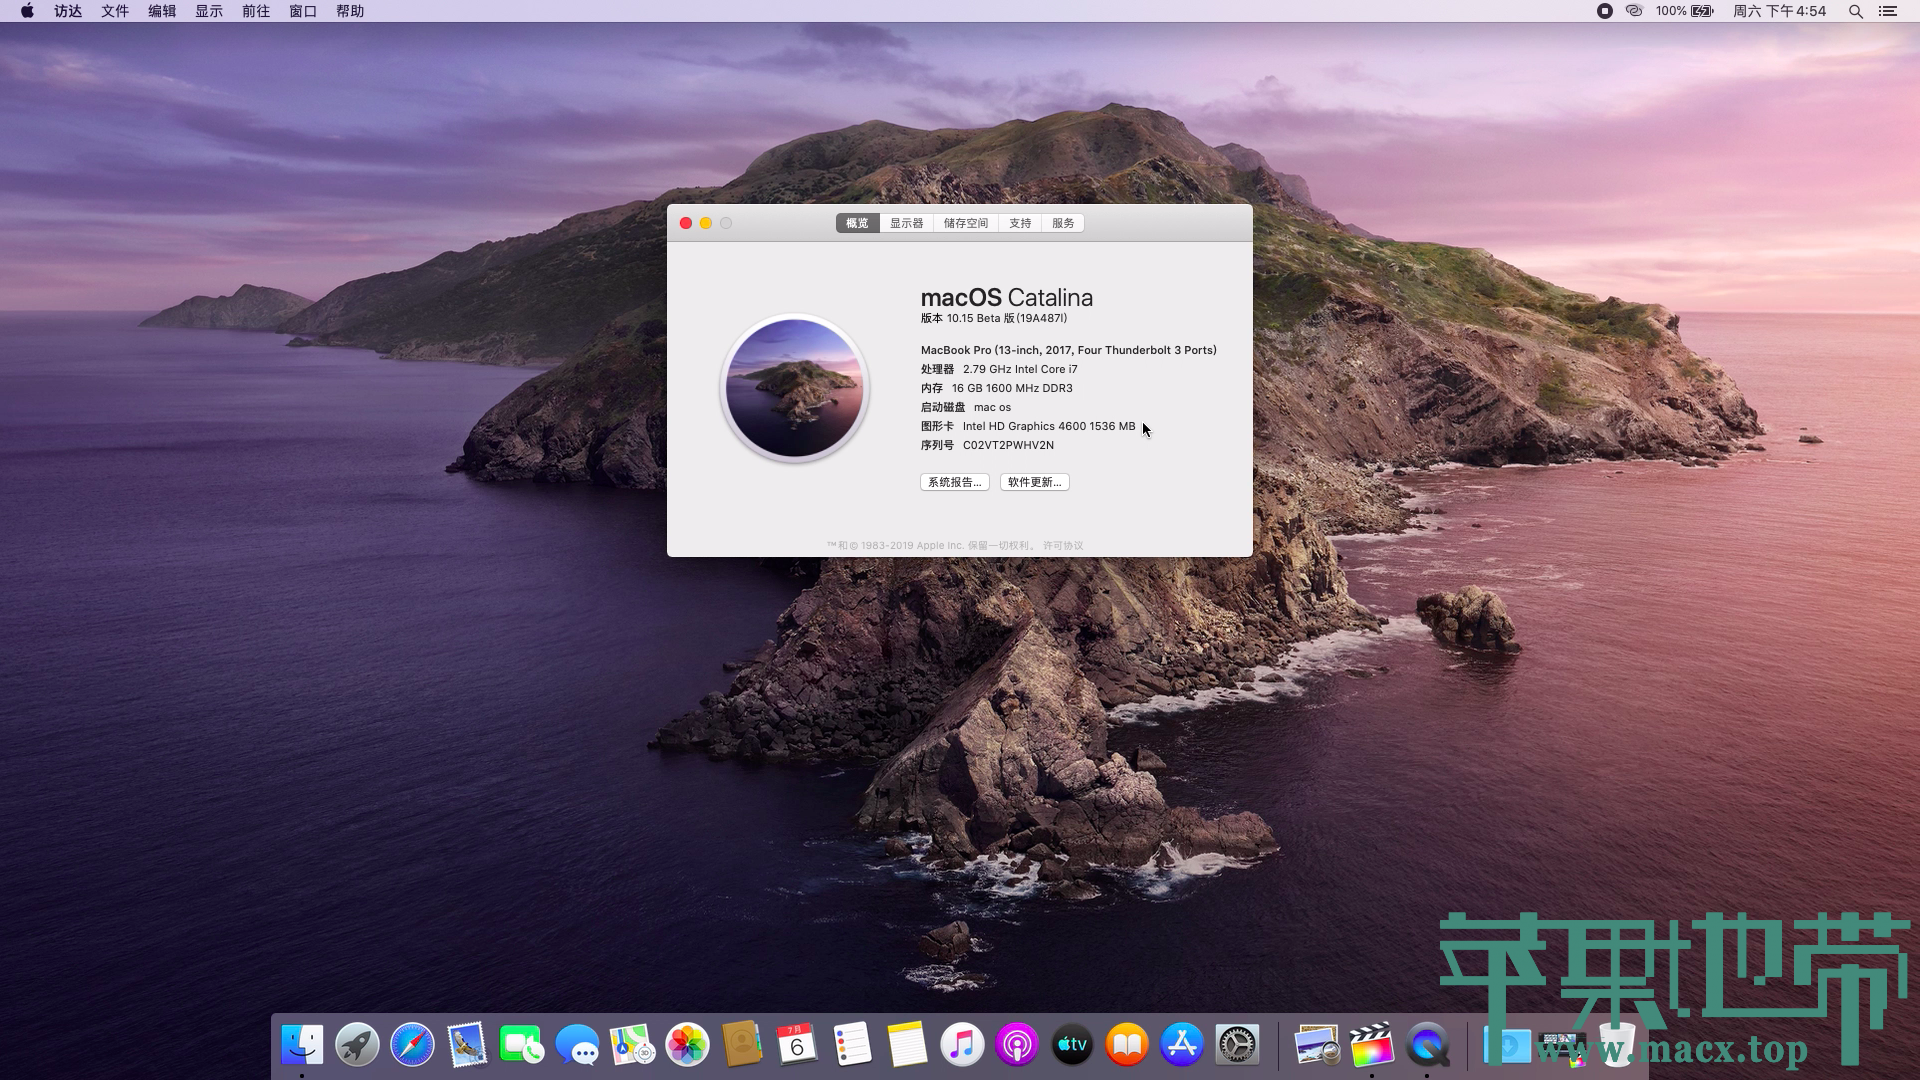This screenshot has width=1920, height=1080.
Task: Switch to the 显示器 tab
Action: [906, 223]
